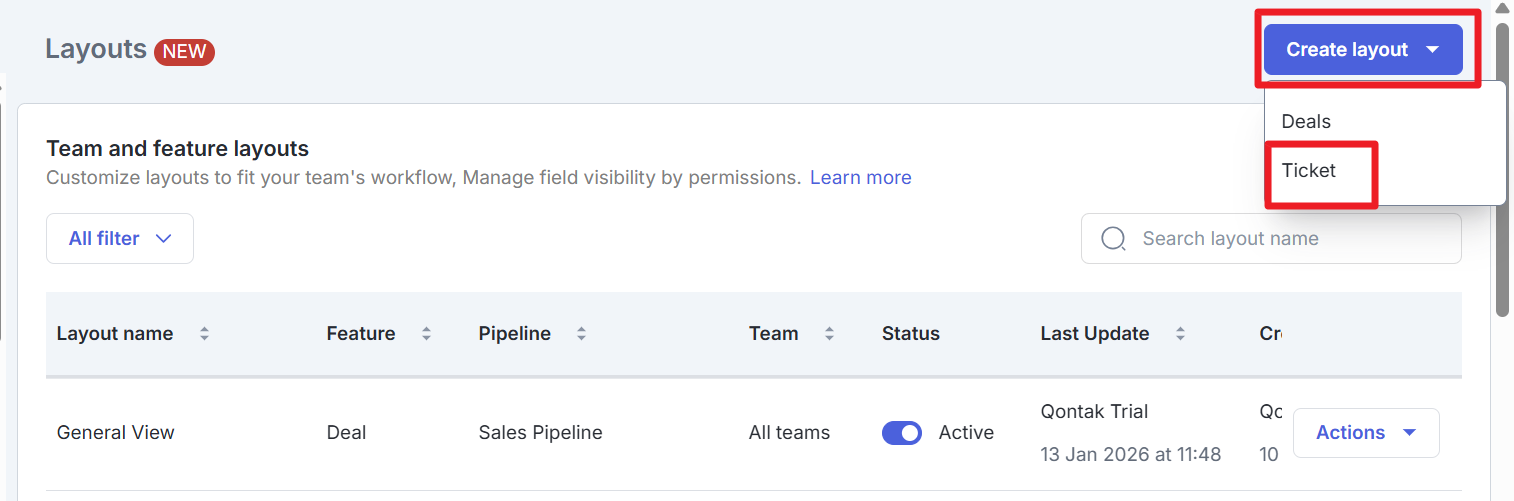This screenshot has width=1514, height=501.
Task: Toggle the Active status switch for General View
Action: (x=901, y=433)
